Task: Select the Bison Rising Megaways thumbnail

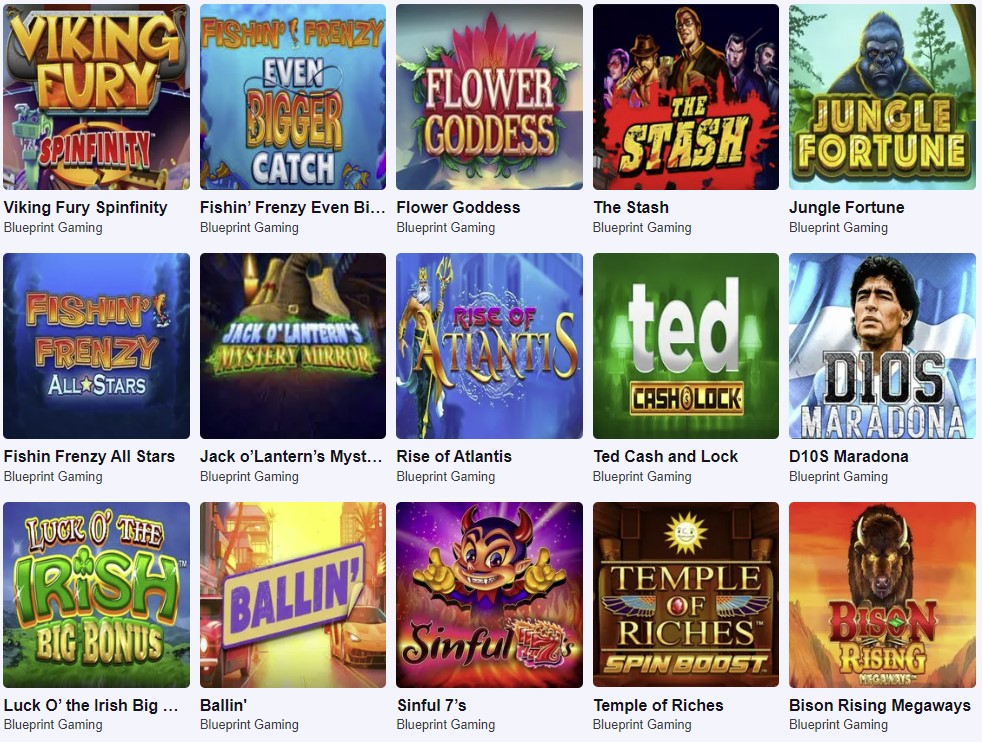Action: tap(882, 595)
